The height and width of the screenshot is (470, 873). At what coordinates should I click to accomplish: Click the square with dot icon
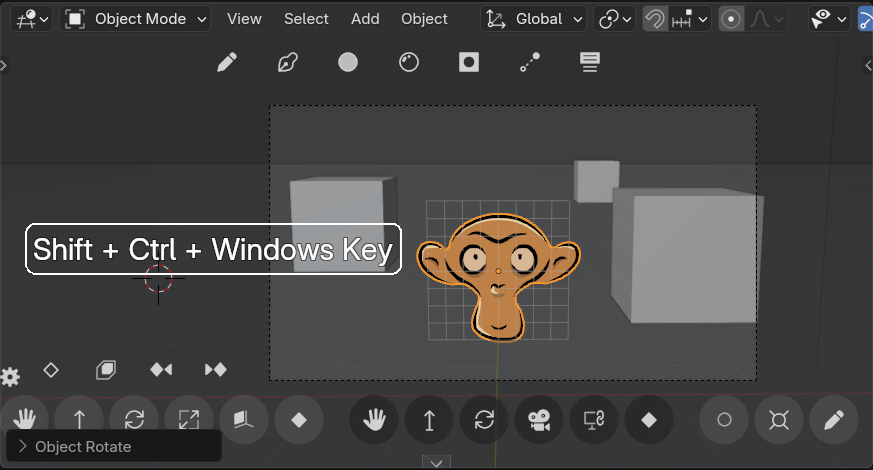pyautogui.click(x=469, y=62)
